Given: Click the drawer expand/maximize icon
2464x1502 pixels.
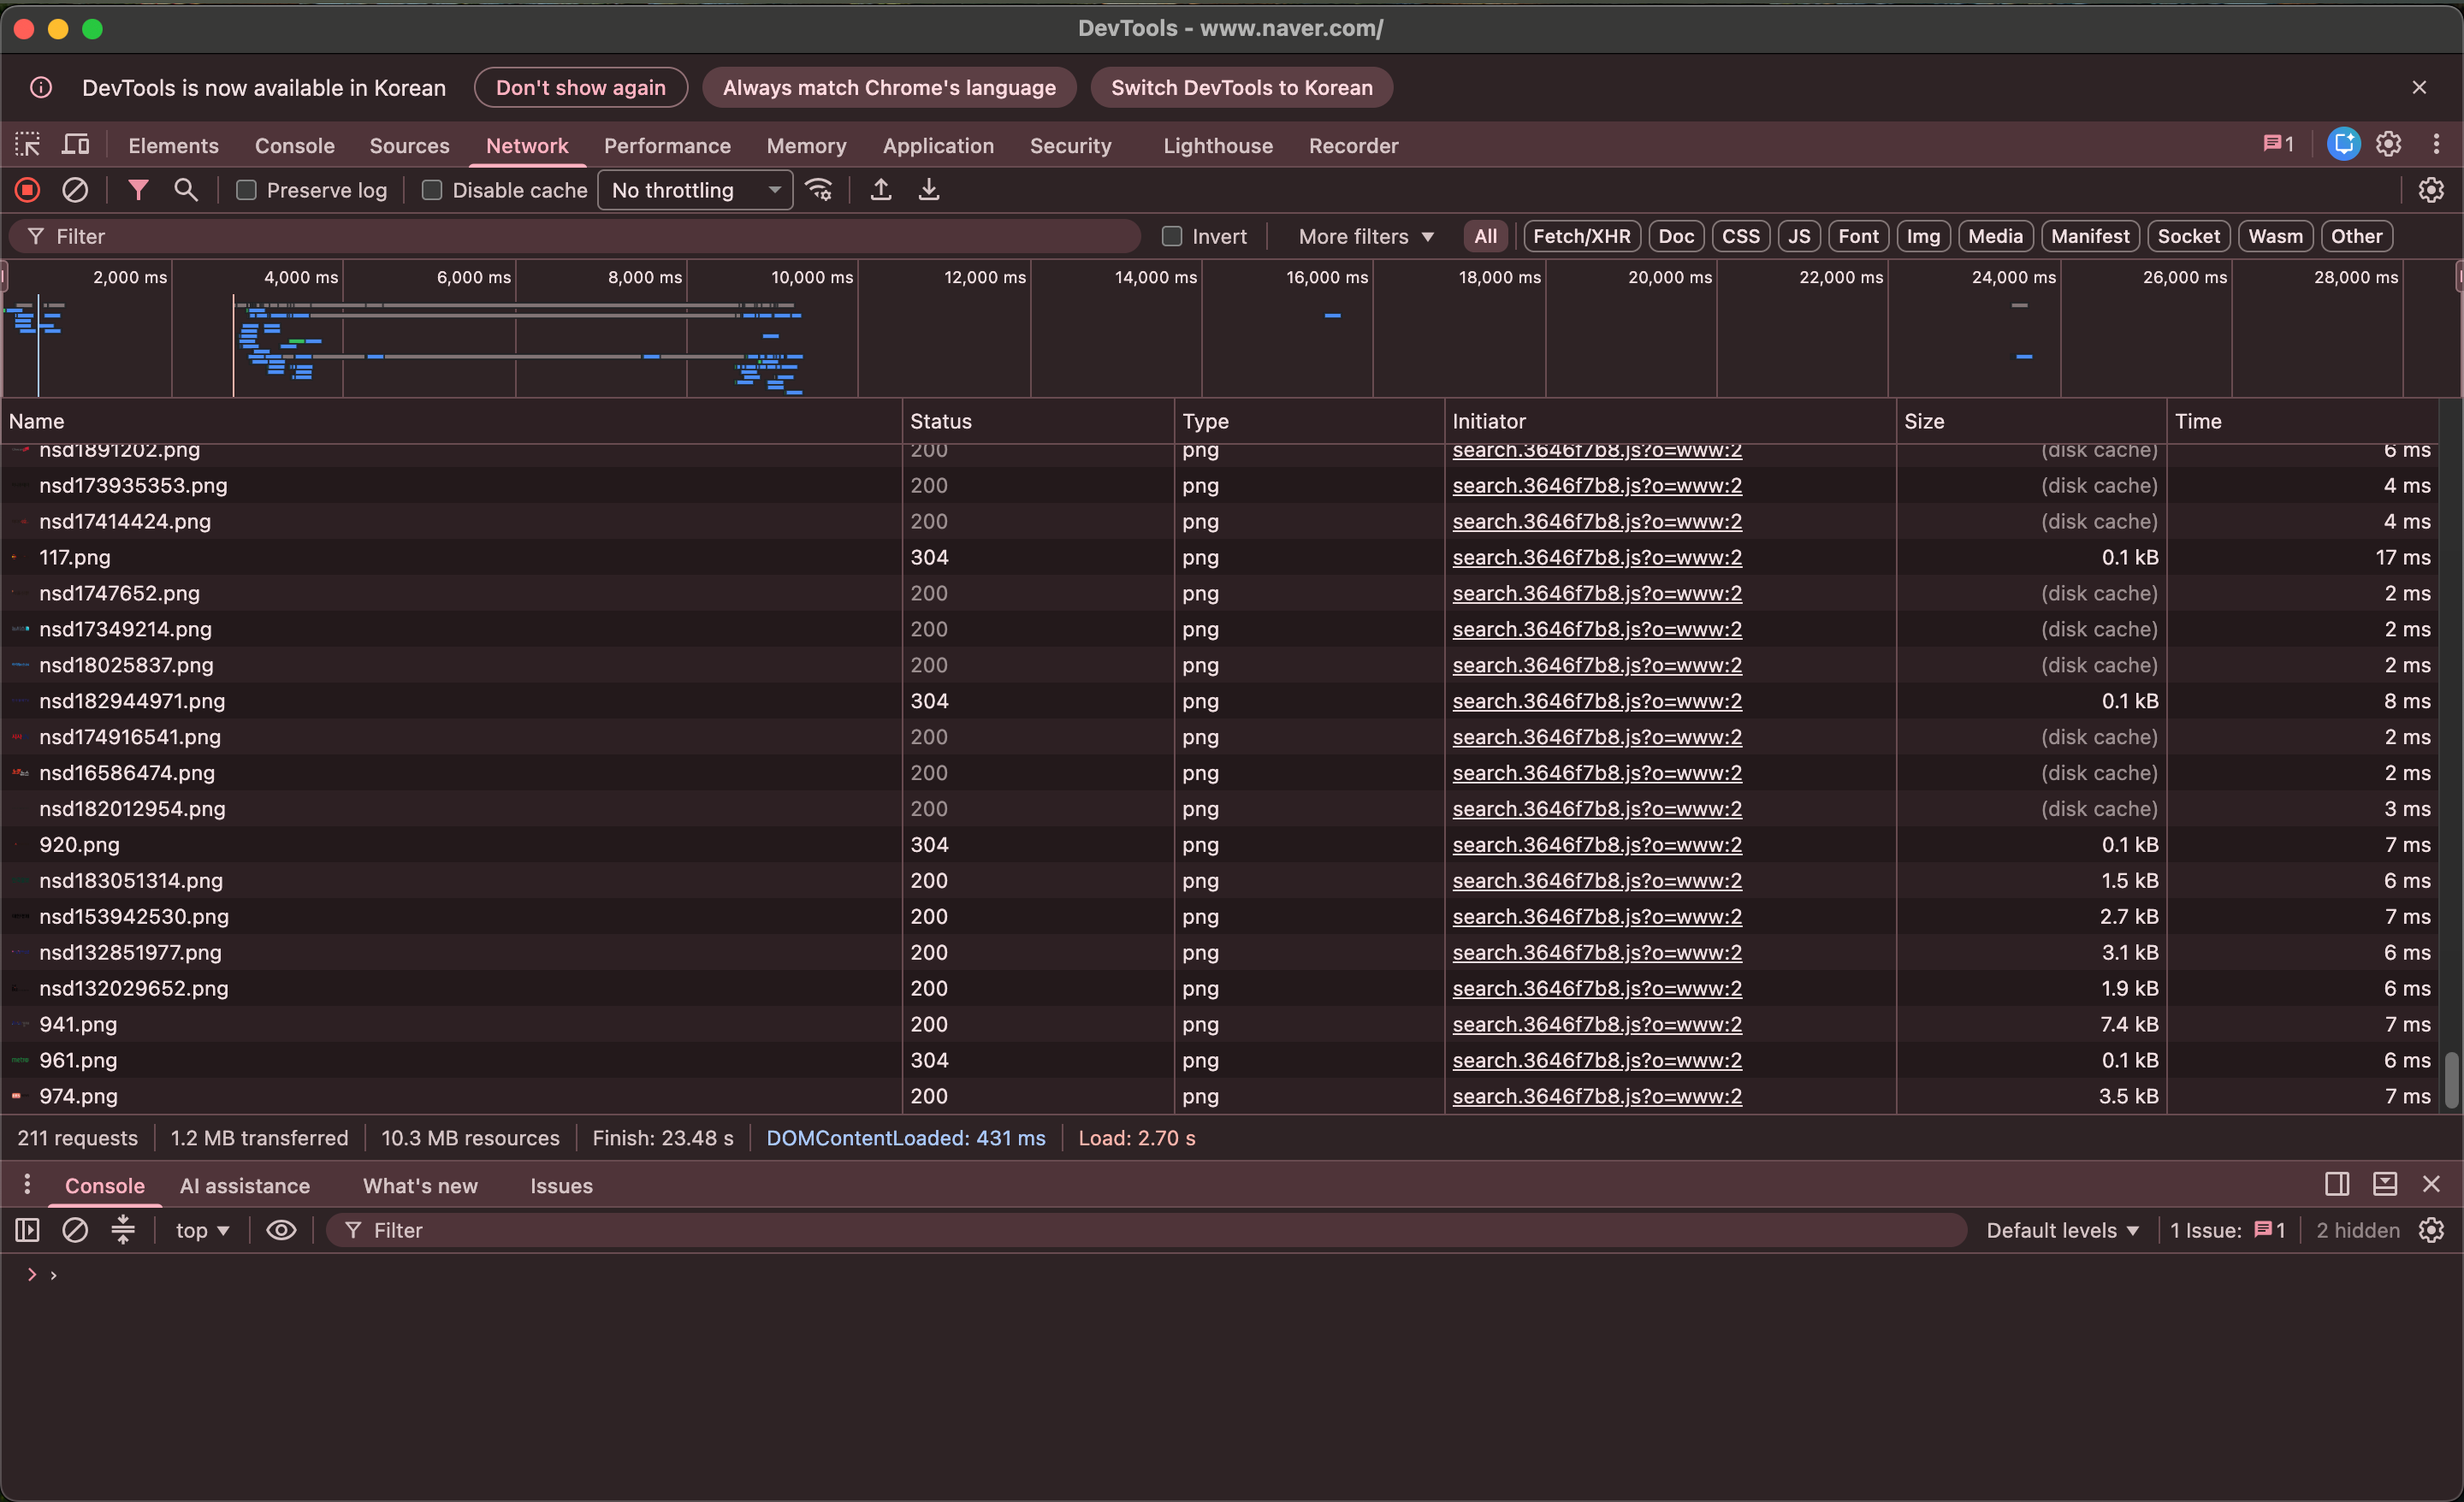Looking at the screenshot, I should [x=2385, y=1185].
